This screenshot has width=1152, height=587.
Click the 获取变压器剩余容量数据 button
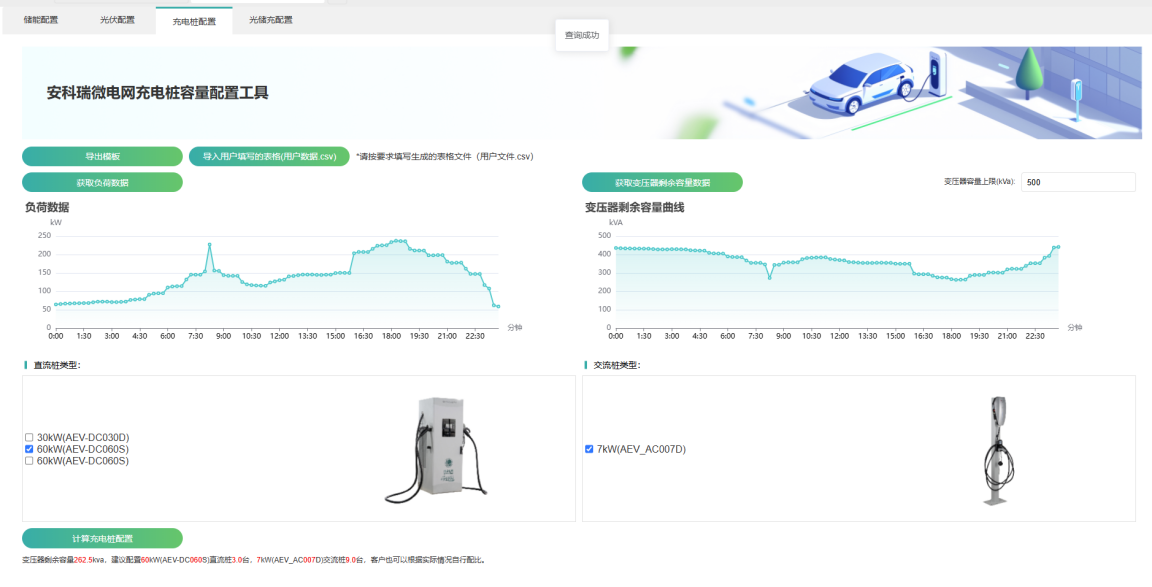coord(662,182)
